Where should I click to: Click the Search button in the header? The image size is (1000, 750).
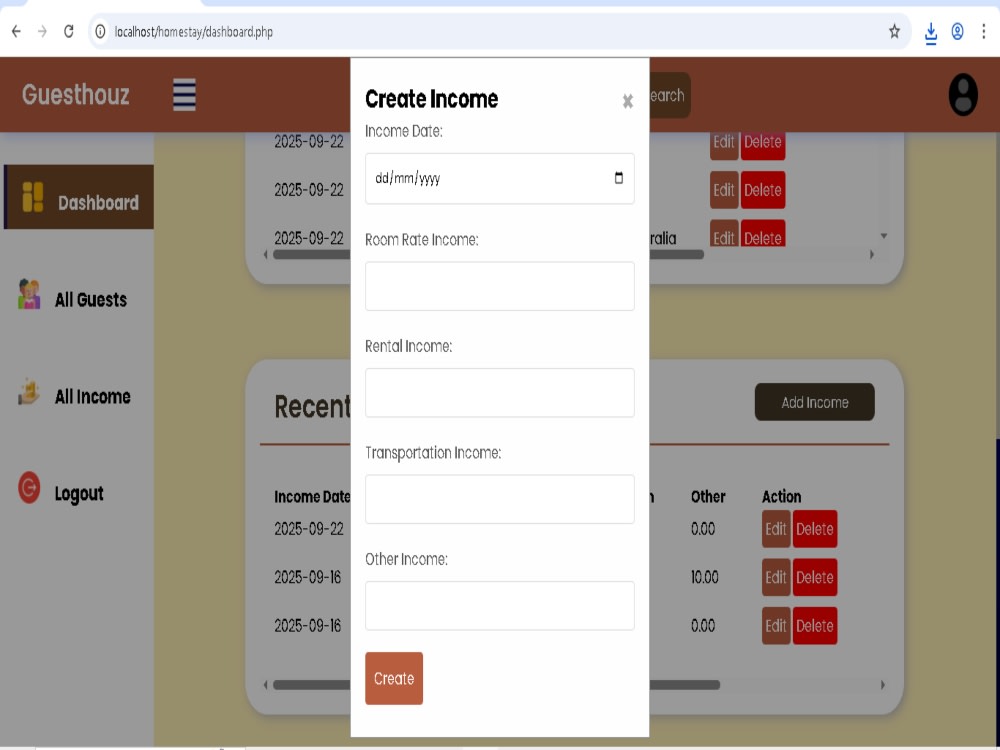[x=670, y=95]
